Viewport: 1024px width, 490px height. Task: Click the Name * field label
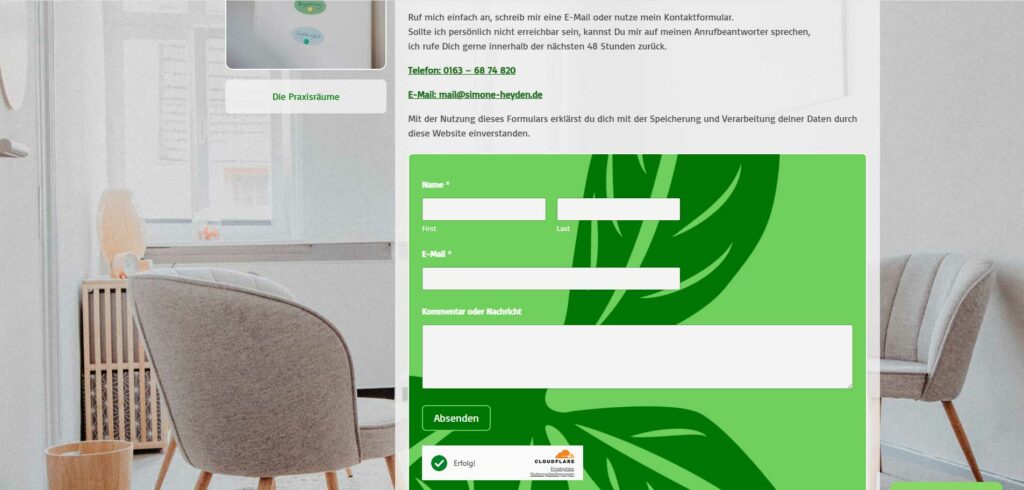[436, 185]
